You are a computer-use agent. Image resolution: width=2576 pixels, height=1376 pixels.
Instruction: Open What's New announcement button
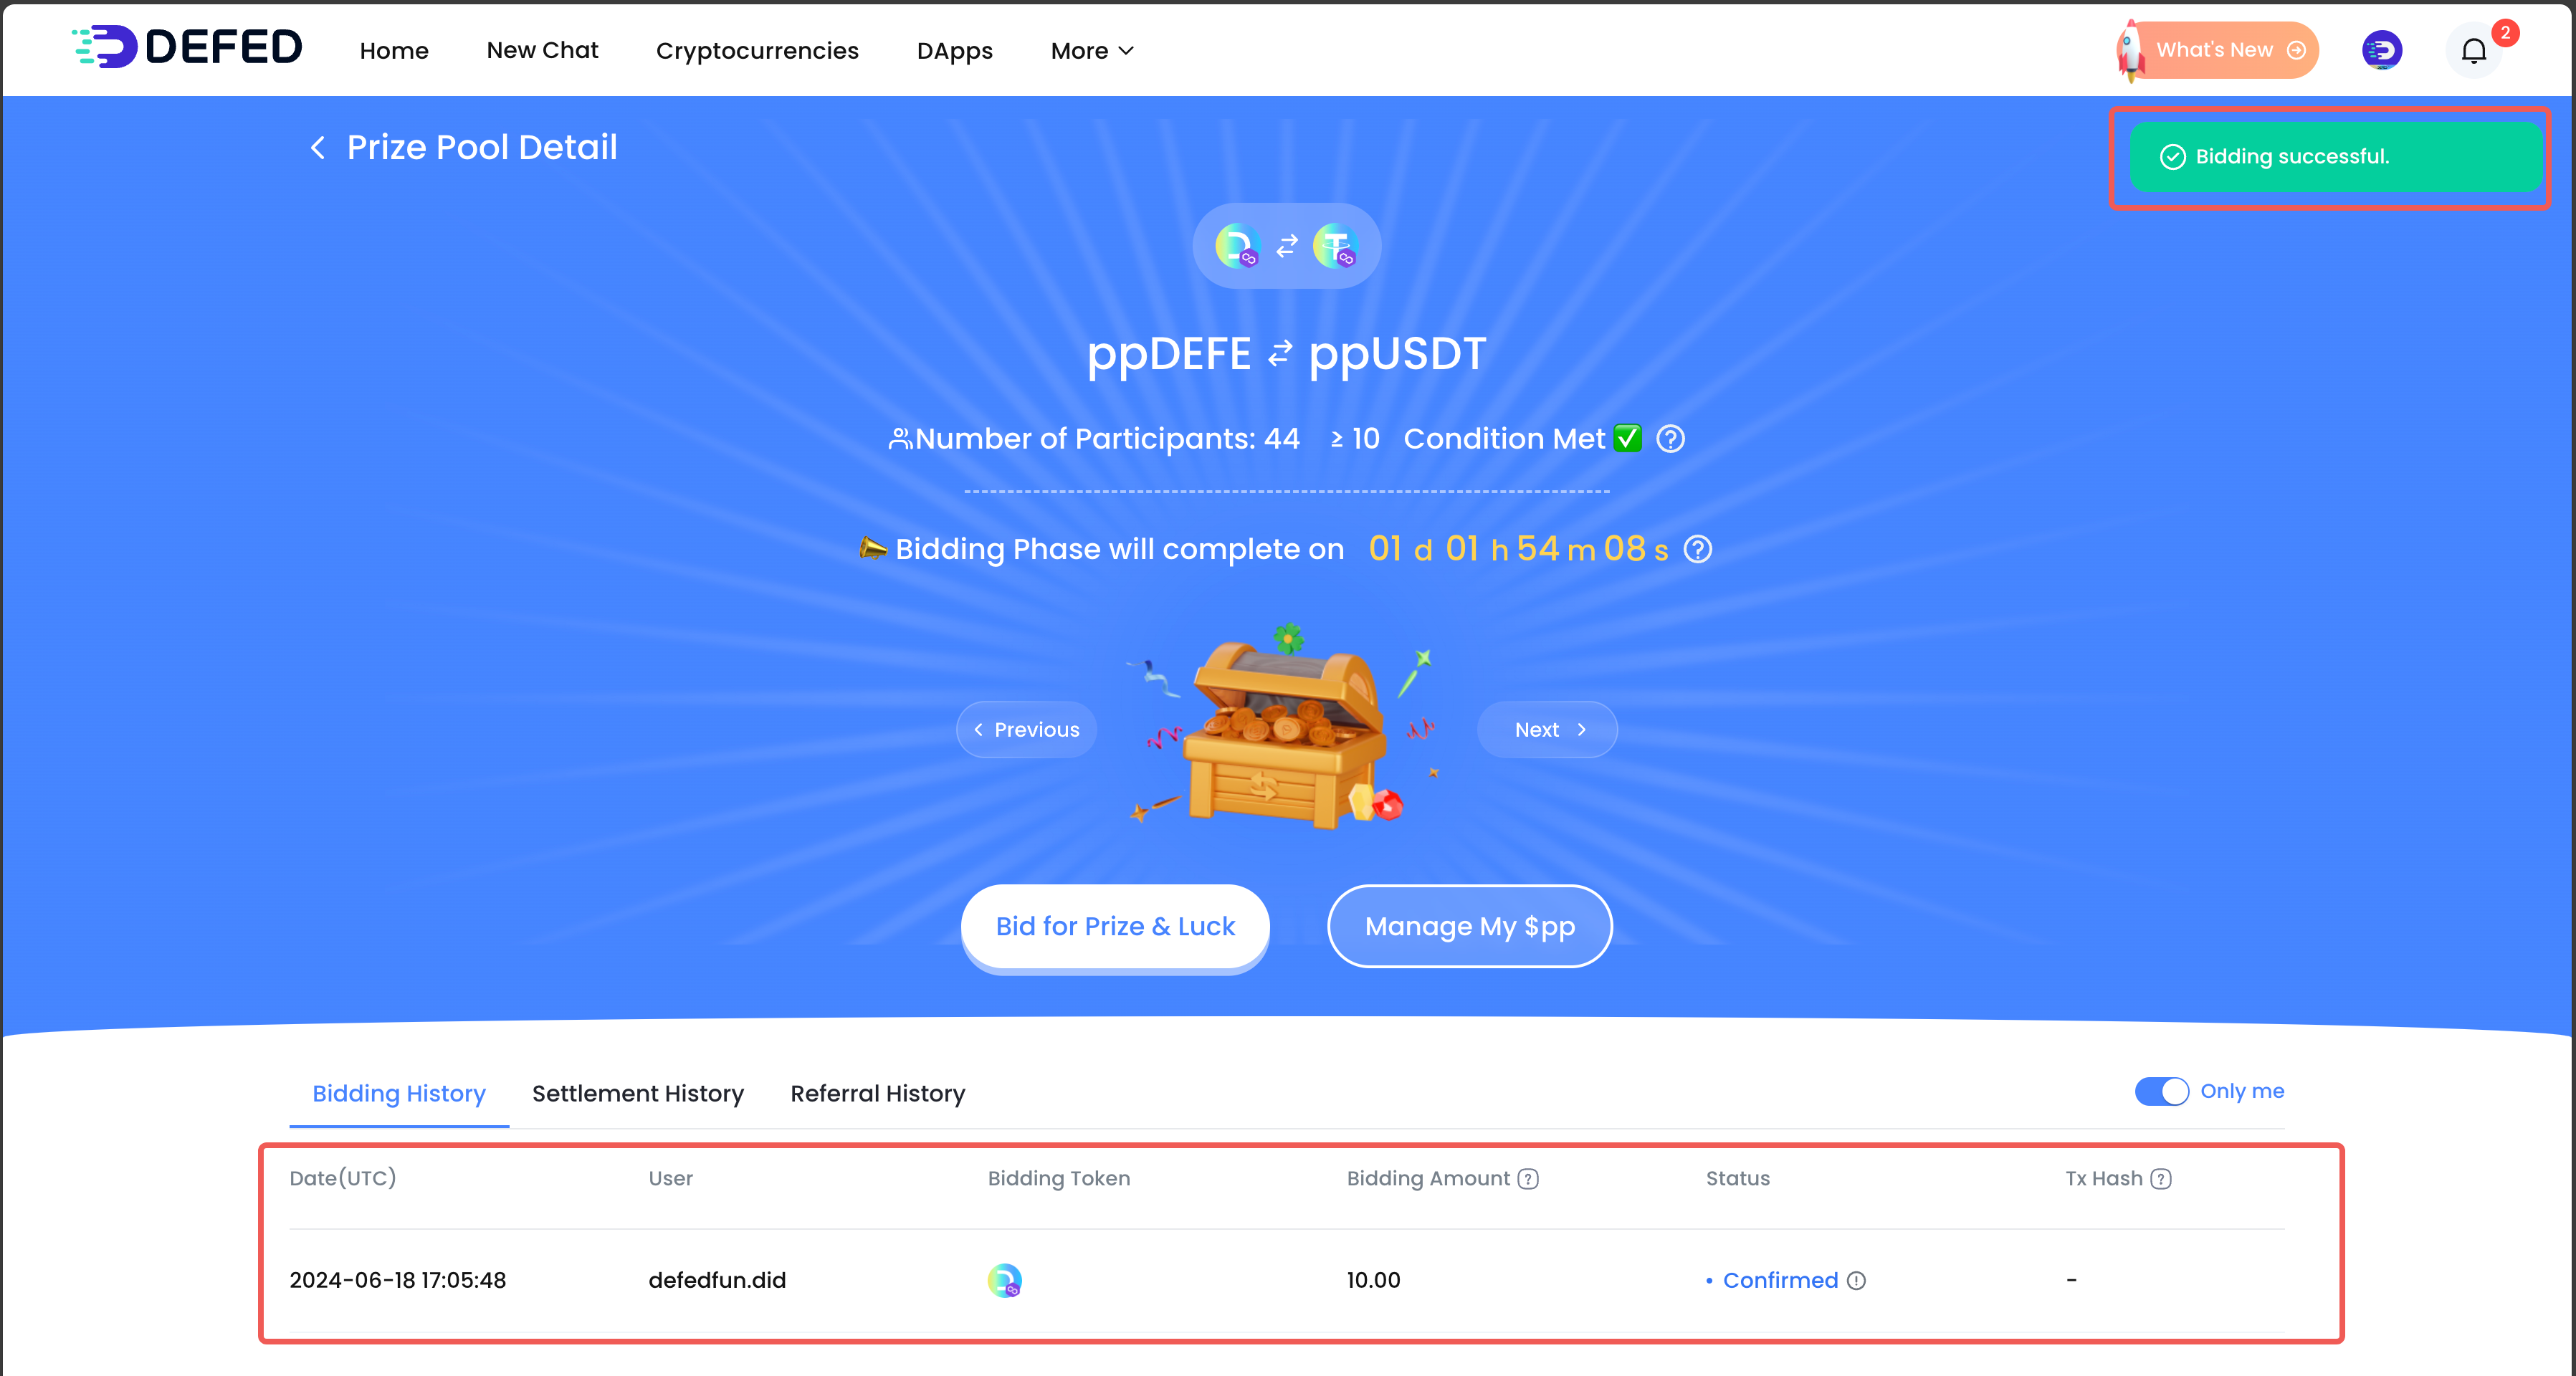(x=2217, y=50)
